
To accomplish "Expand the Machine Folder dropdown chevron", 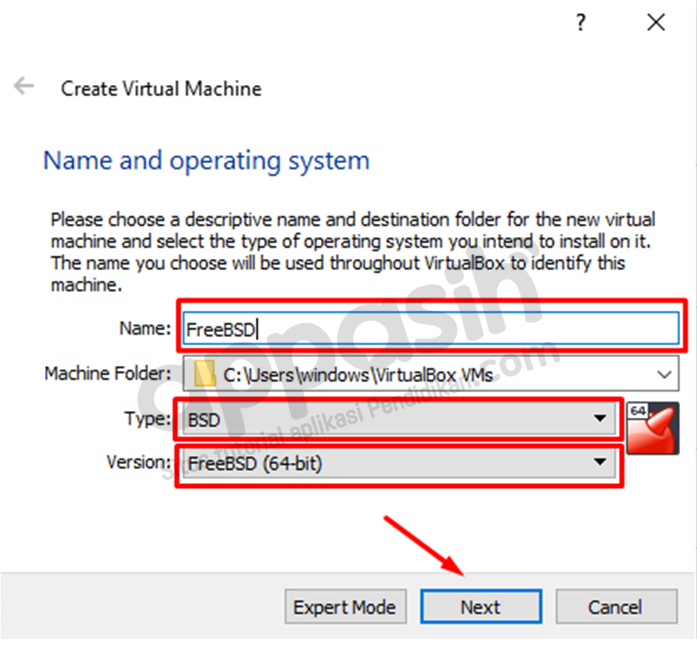I will [x=664, y=374].
